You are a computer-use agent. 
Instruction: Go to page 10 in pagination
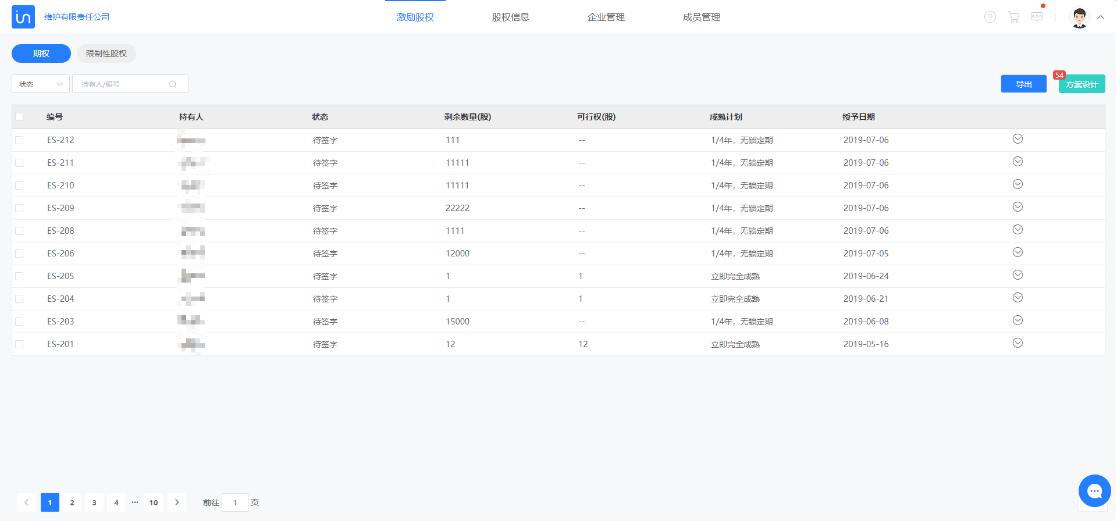(x=153, y=502)
